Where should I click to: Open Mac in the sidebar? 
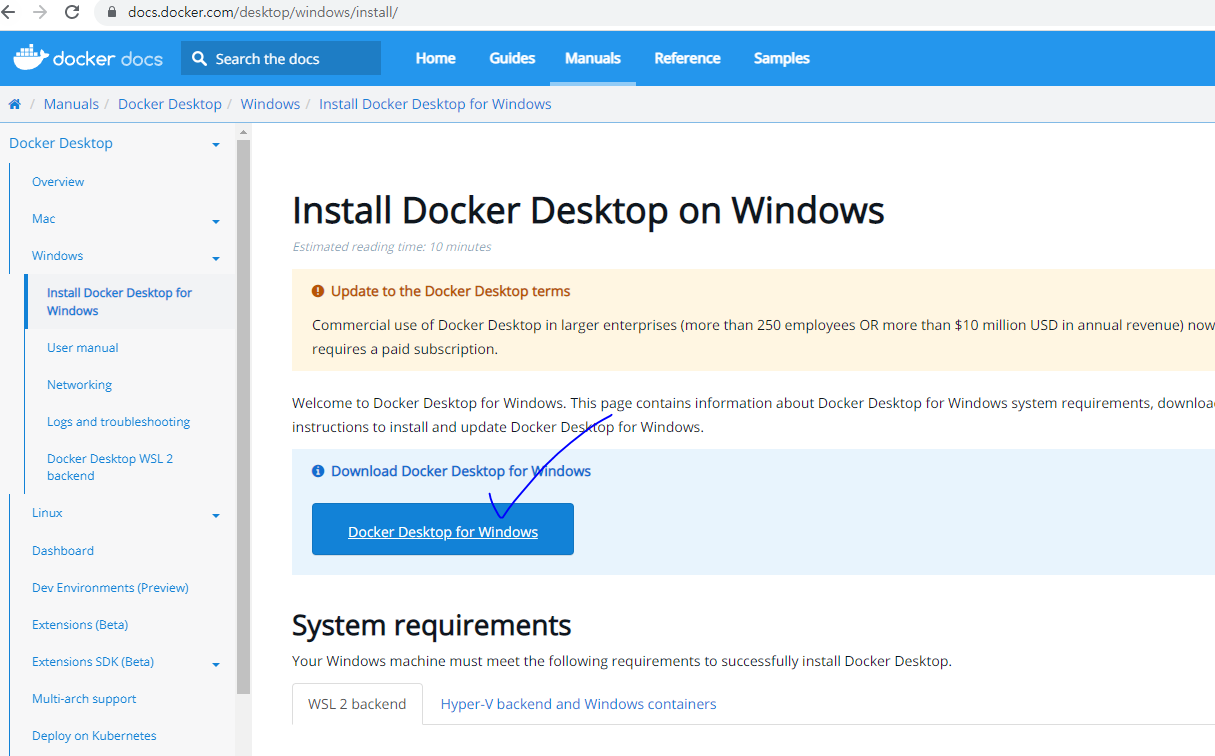(x=44, y=219)
